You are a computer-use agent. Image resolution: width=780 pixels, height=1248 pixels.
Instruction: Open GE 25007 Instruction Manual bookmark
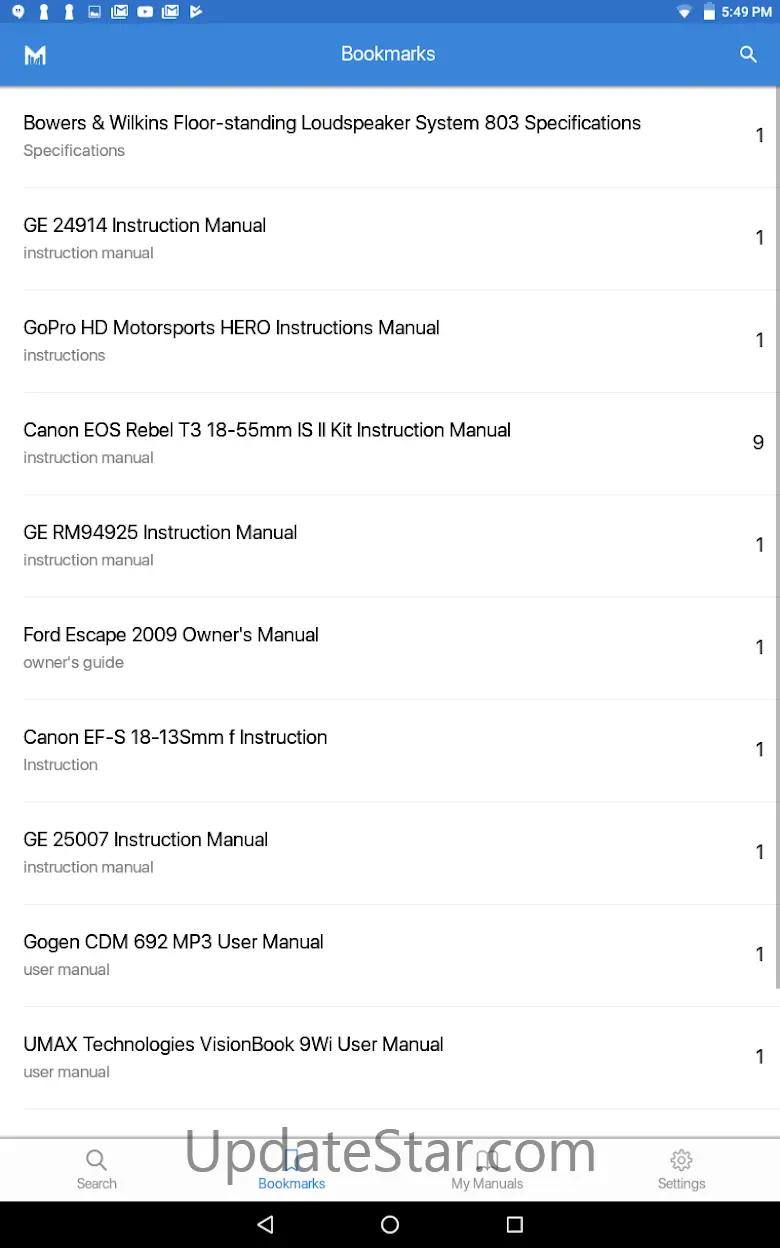(146, 851)
